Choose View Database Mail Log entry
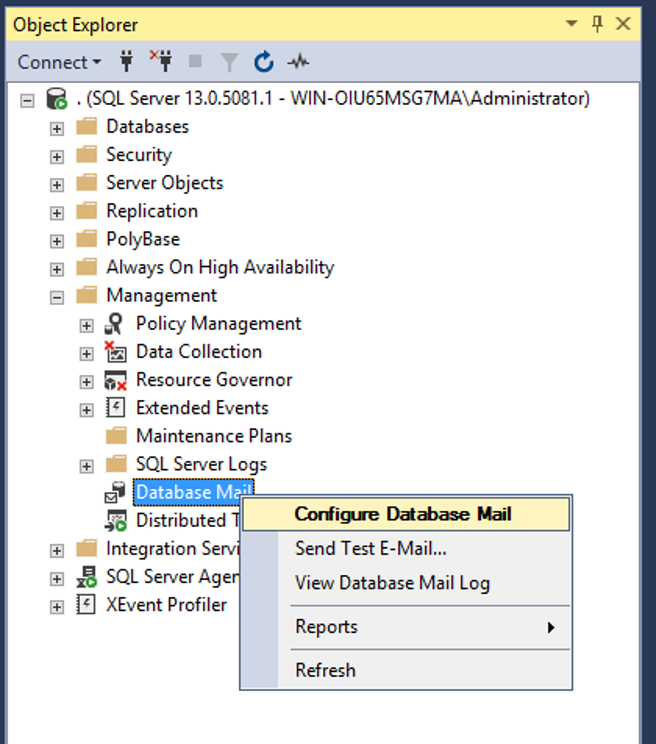The height and width of the screenshot is (744, 656). [x=406, y=583]
